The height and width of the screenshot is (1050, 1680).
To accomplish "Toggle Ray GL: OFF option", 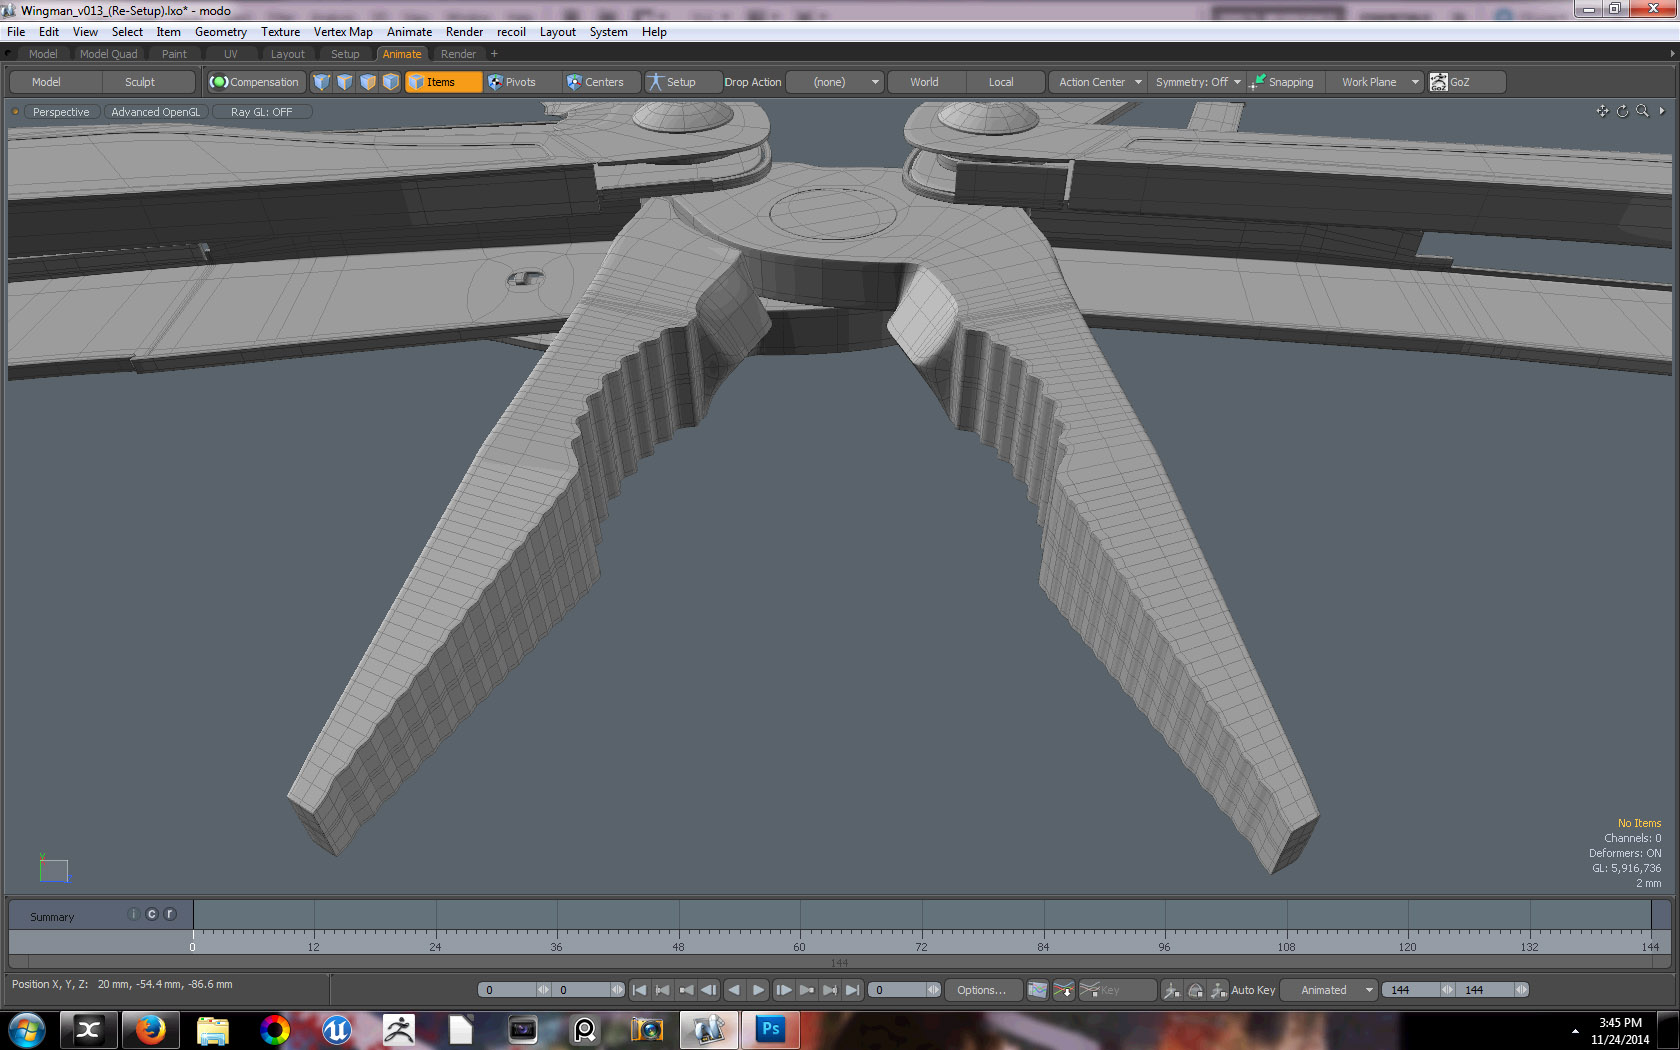I will point(262,112).
